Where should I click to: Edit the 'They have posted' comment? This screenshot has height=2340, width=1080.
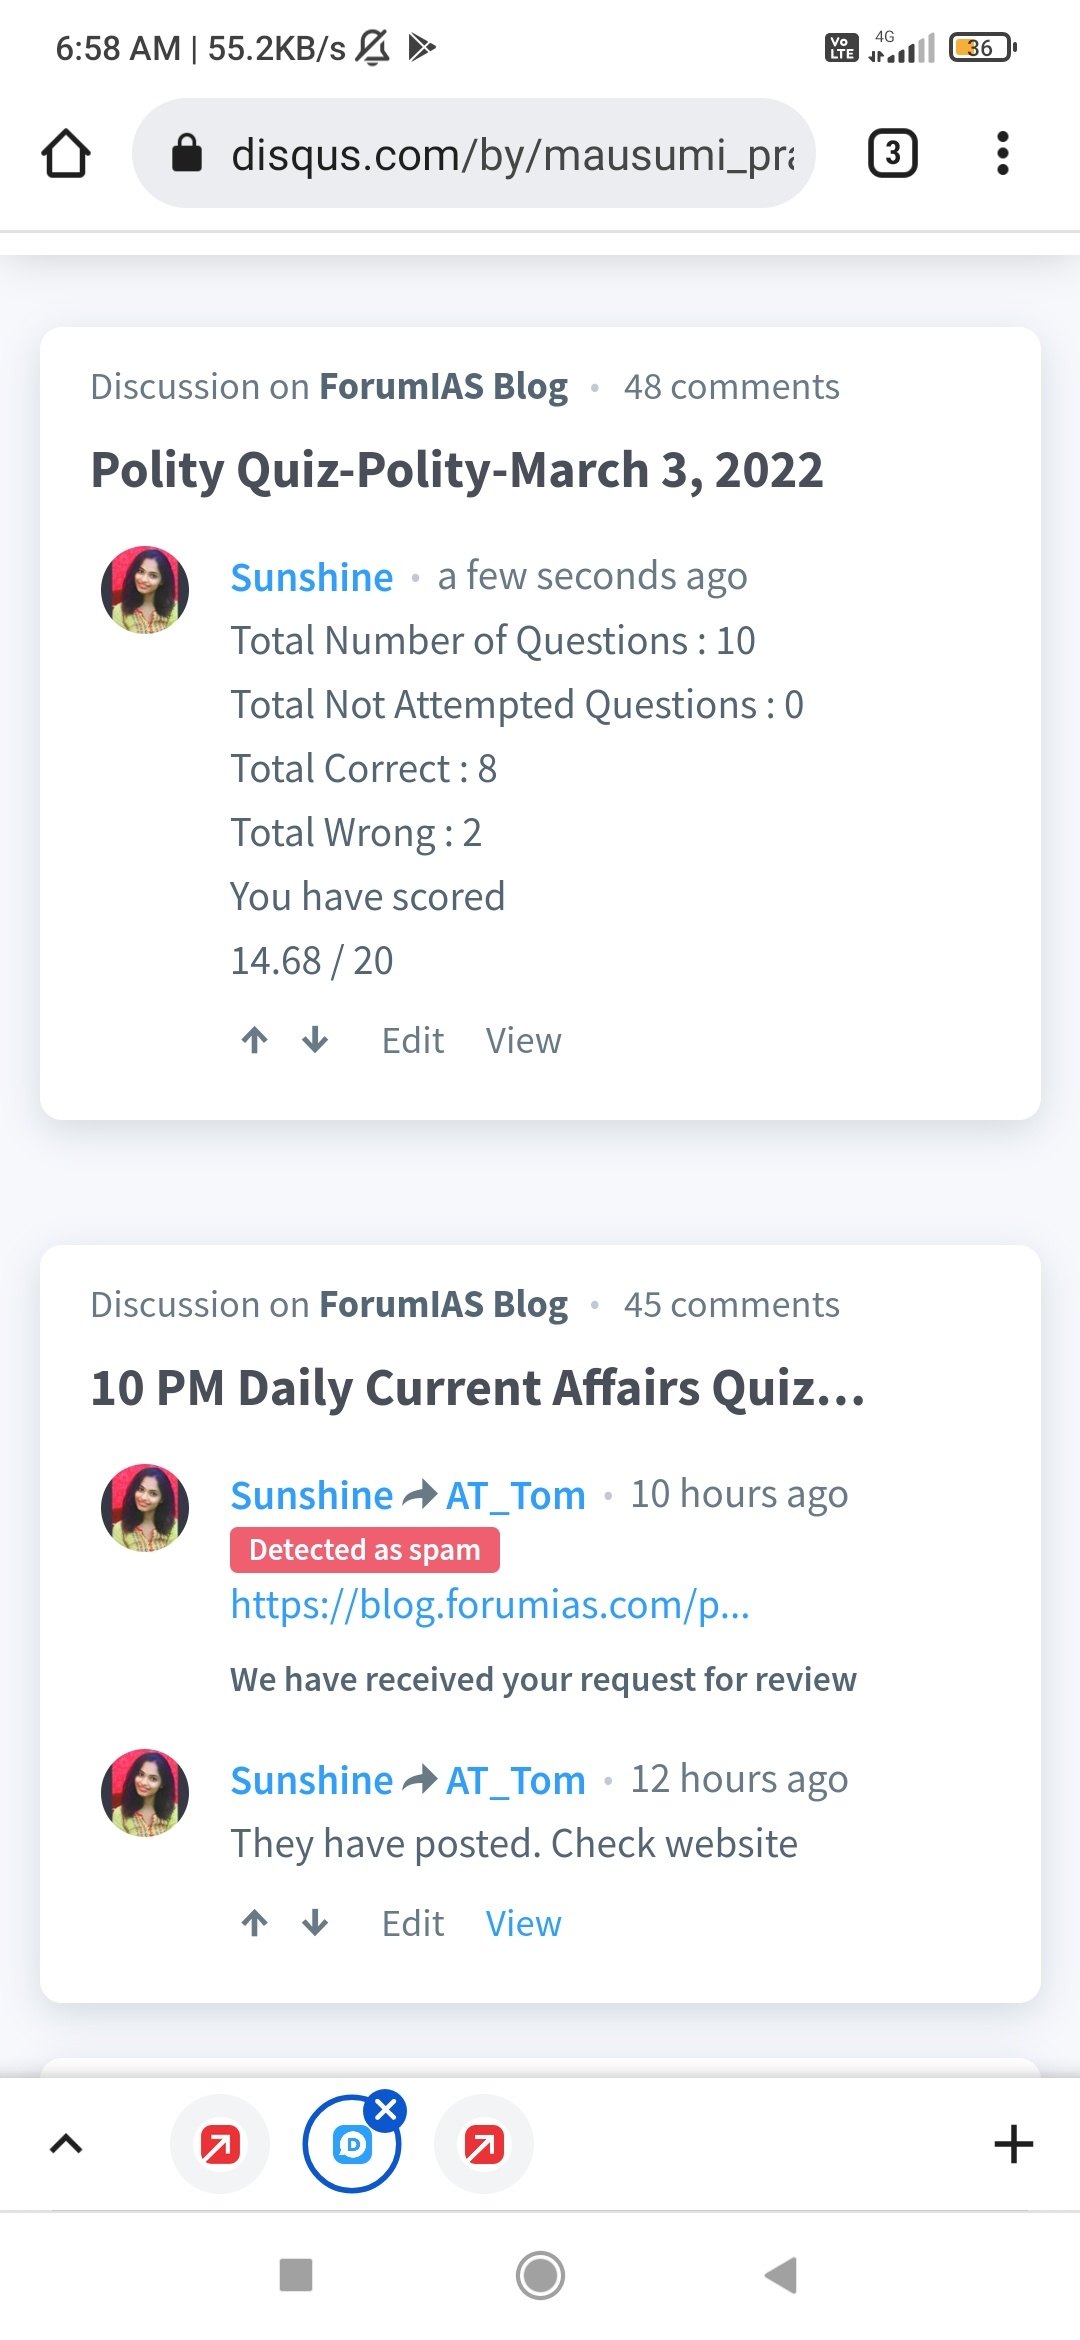click(412, 1924)
